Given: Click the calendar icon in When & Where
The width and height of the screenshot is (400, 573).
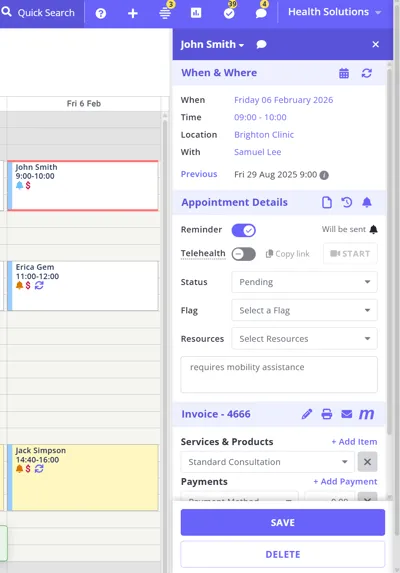Looking at the screenshot, I should click(344, 73).
